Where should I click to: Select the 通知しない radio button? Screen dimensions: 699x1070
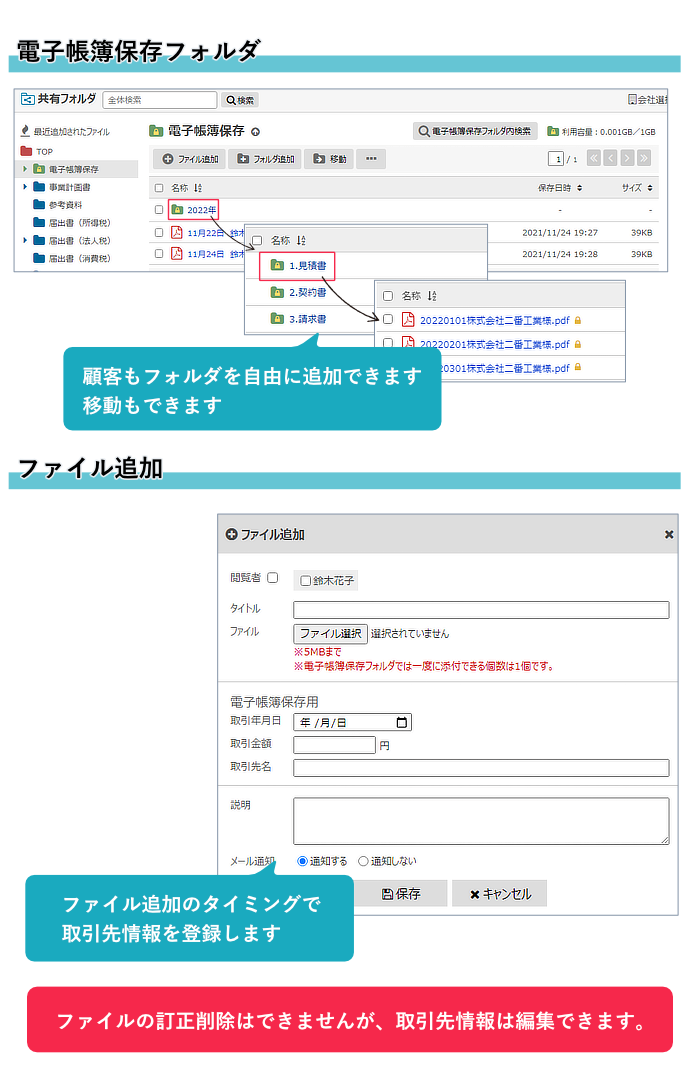coord(363,861)
